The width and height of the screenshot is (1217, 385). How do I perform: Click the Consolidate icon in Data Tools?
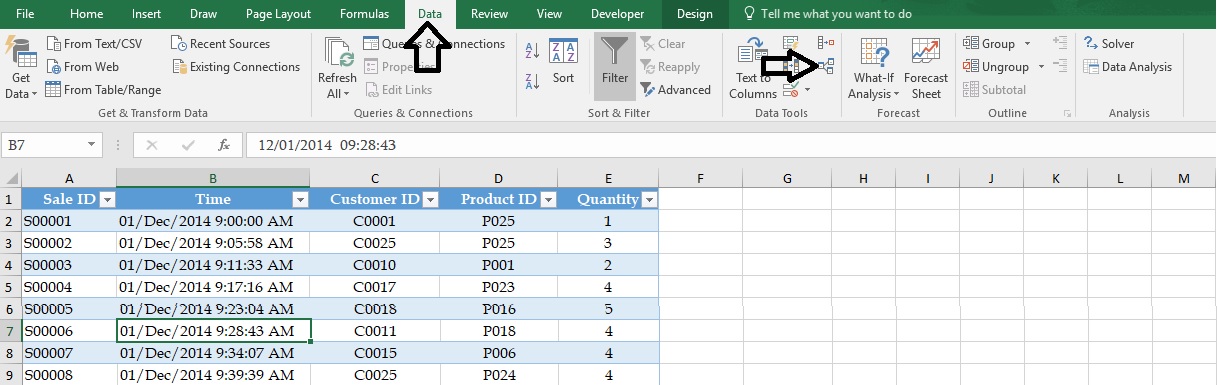tap(825, 44)
